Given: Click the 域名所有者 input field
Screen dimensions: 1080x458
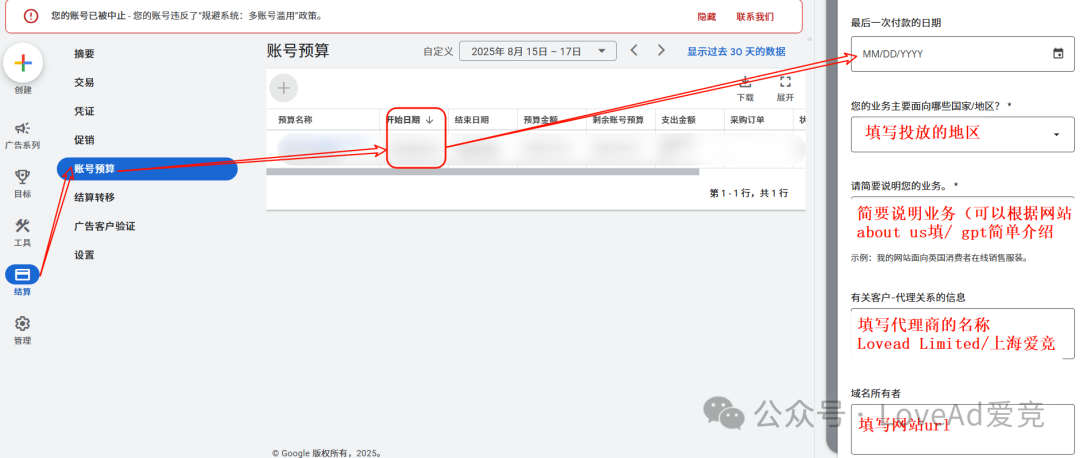Looking at the screenshot, I should click(962, 425).
